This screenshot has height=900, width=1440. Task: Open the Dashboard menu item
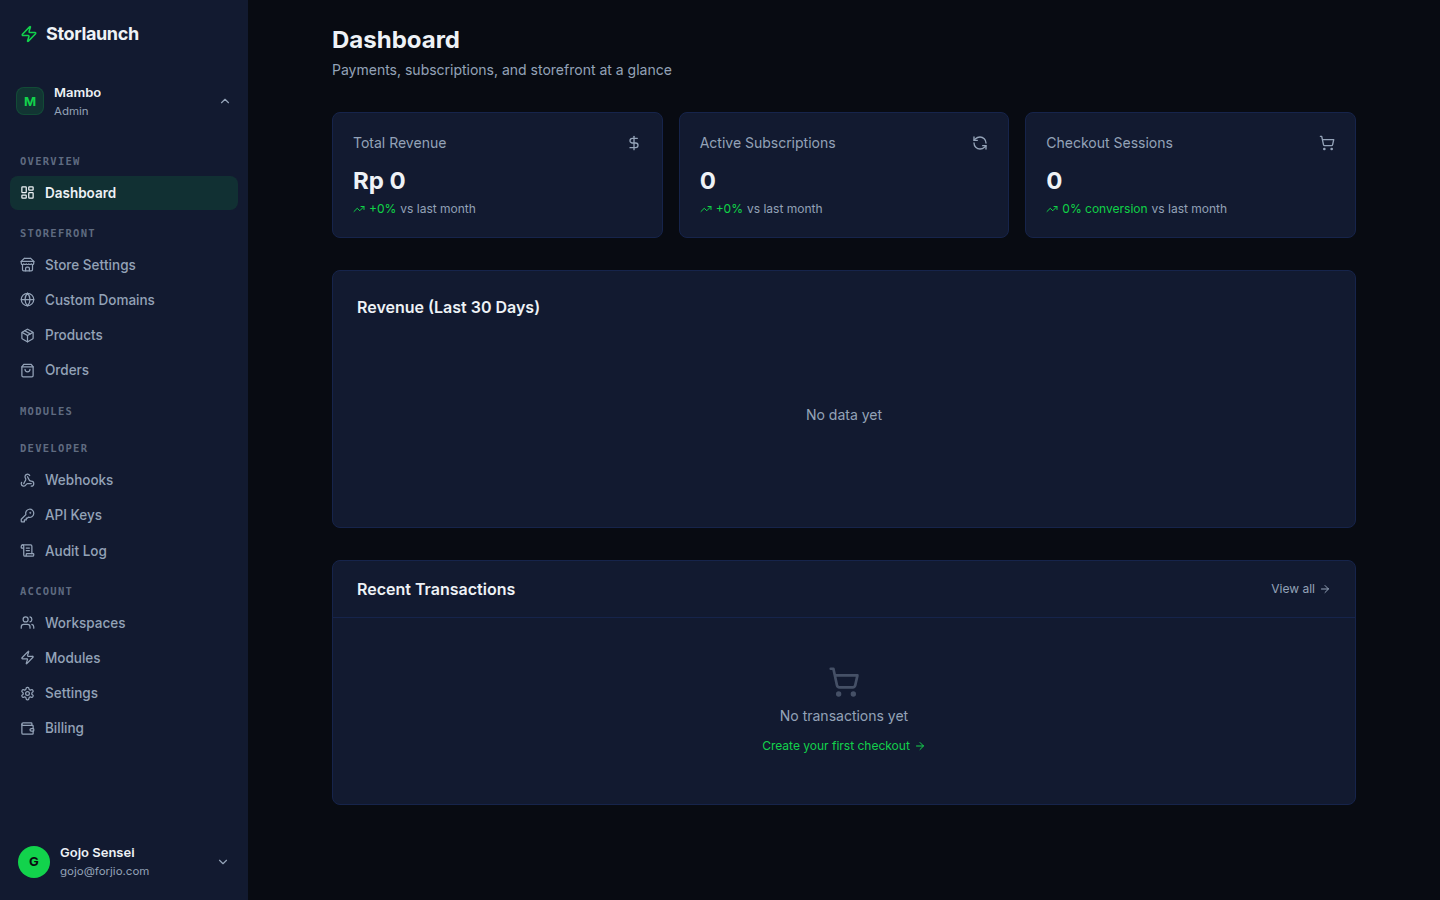(124, 193)
